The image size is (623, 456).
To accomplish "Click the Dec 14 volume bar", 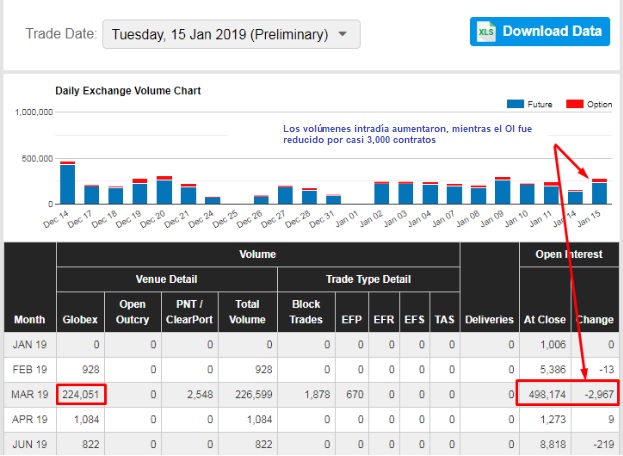I will click(x=68, y=183).
